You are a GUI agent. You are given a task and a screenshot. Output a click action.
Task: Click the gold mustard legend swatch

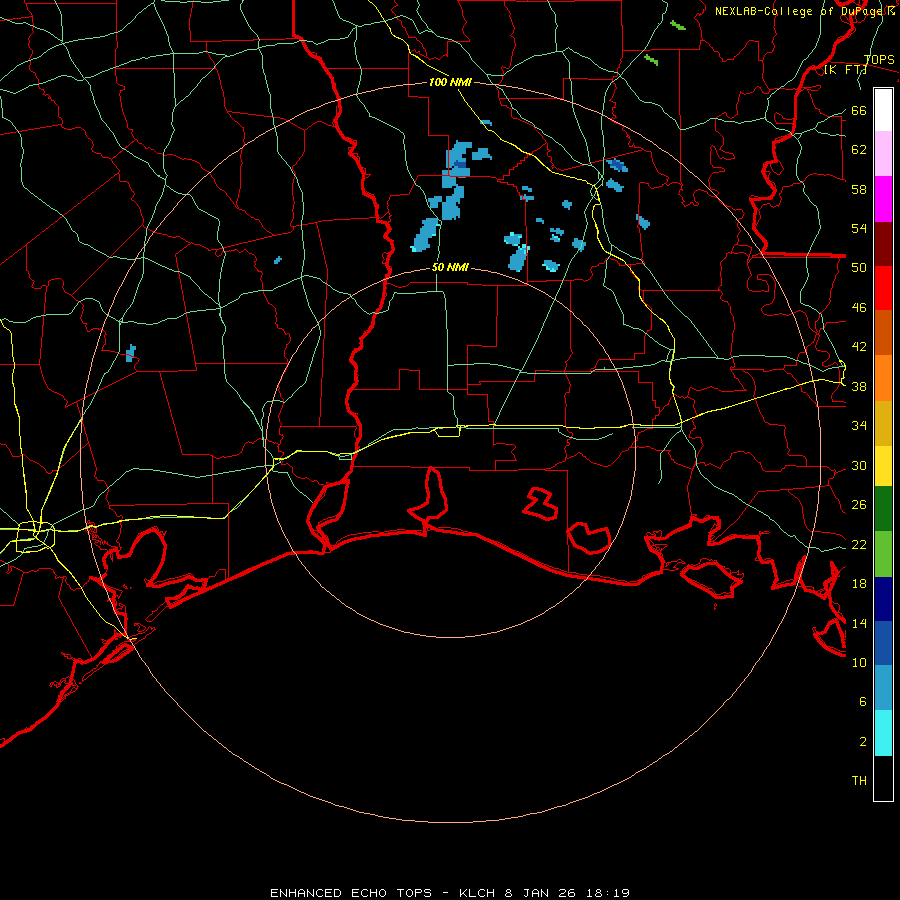[x=883, y=424]
